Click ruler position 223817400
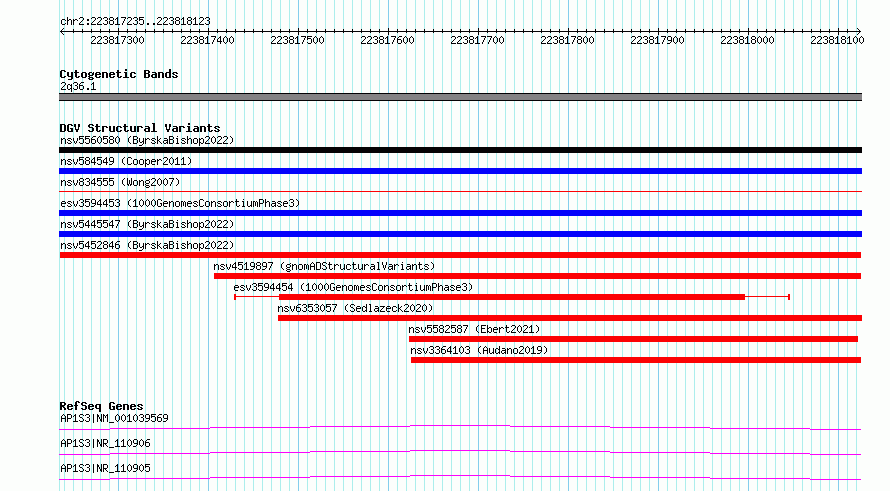The height and width of the screenshot is (491, 890). coord(207,40)
